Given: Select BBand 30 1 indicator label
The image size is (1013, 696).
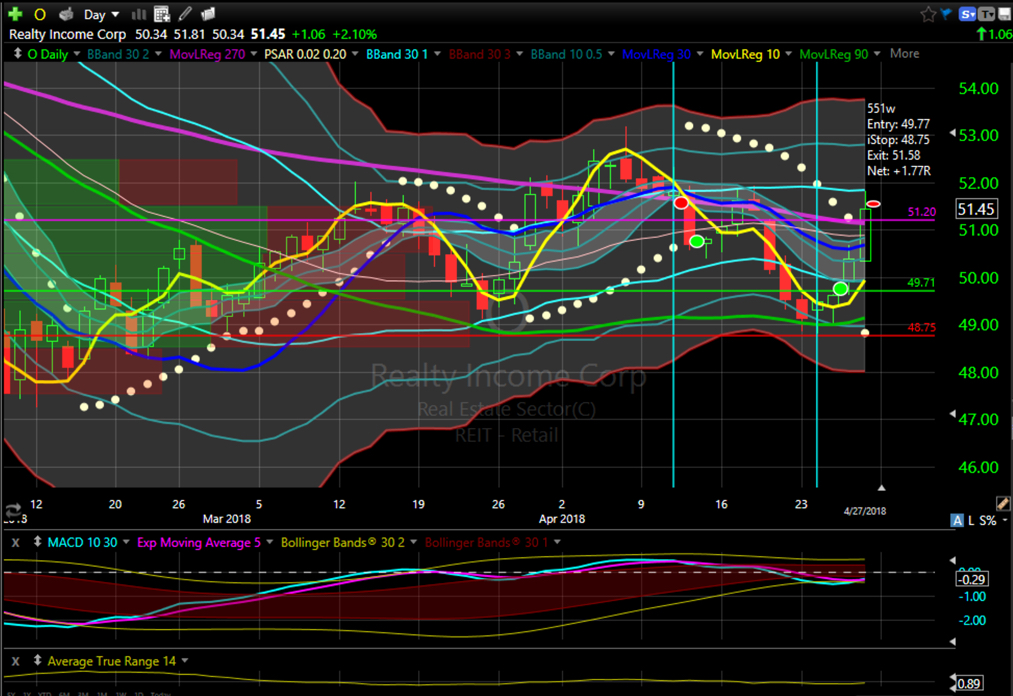Looking at the screenshot, I should click(x=397, y=54).
